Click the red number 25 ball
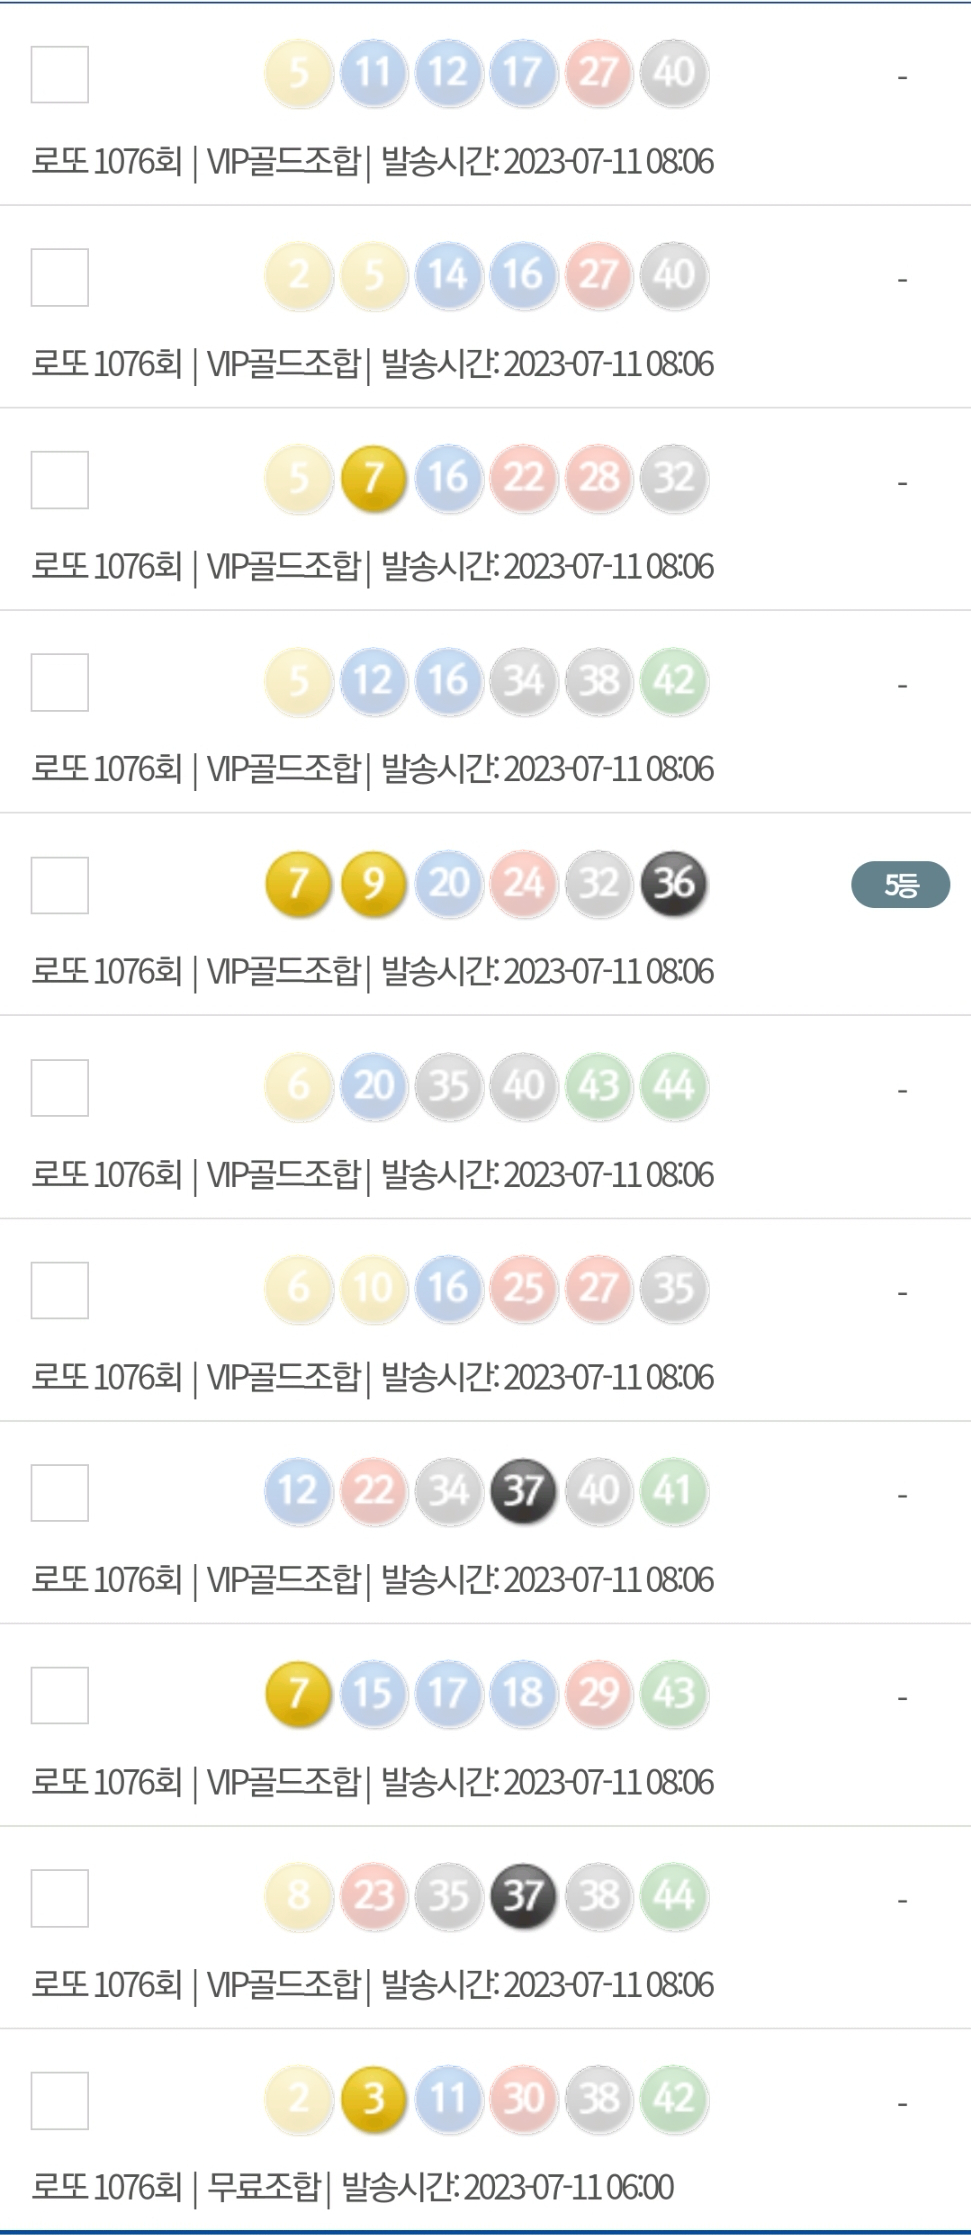Screen dimensions: 971x2235 click(523, 1289)
